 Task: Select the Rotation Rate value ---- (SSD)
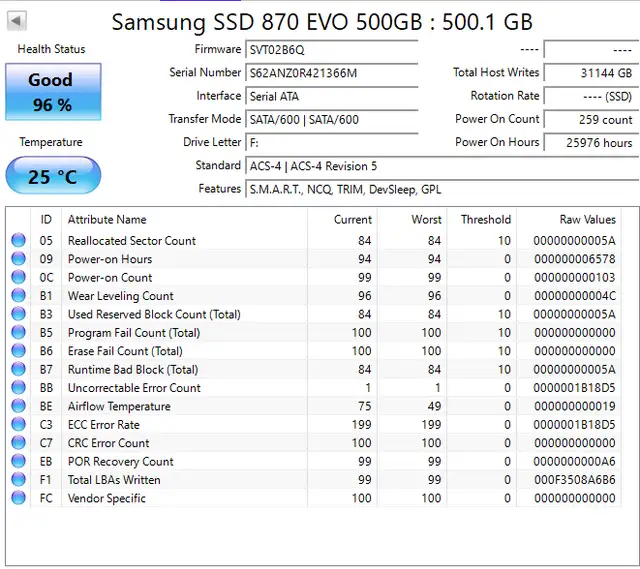591,96
